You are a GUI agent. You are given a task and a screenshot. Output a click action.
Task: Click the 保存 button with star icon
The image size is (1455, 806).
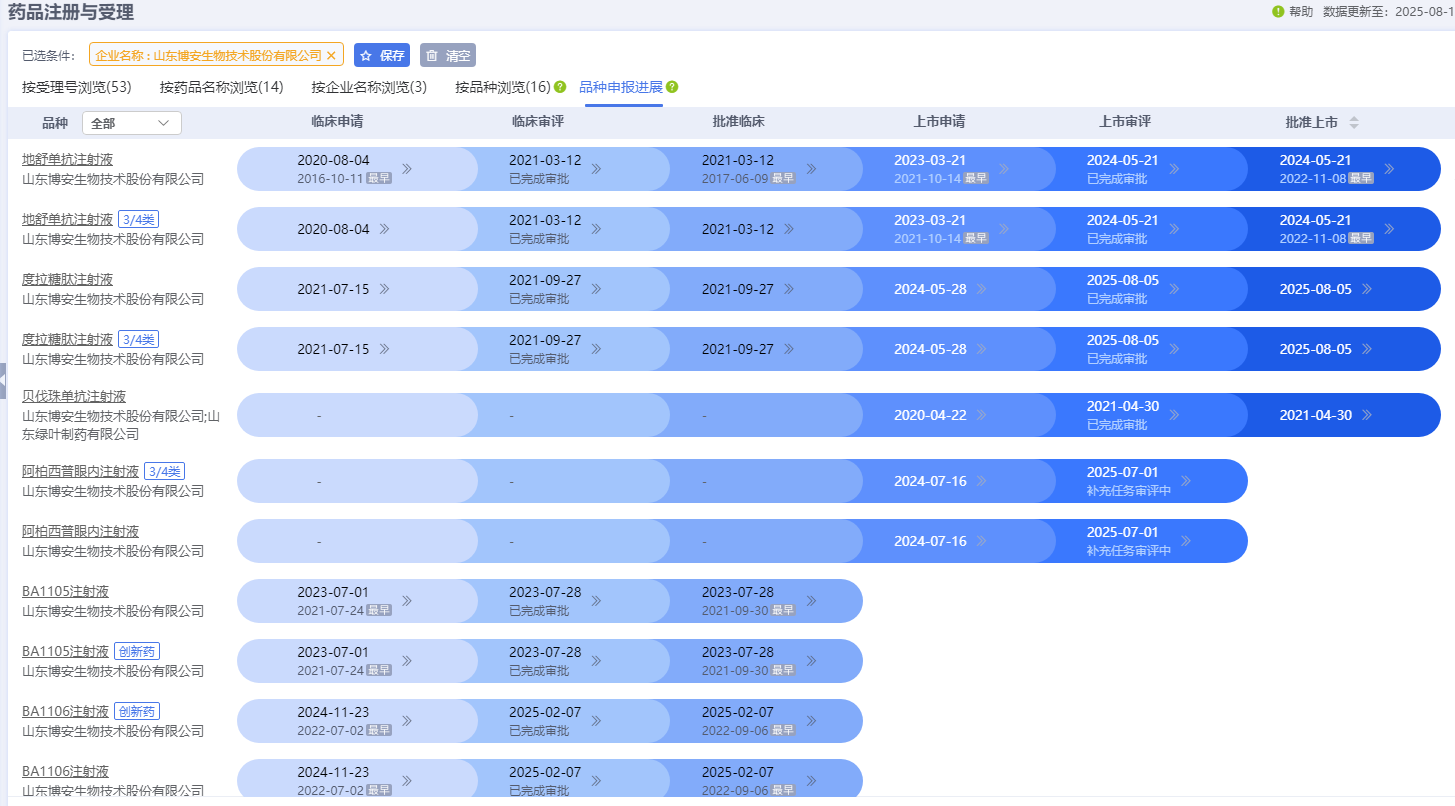pos(382,55)
